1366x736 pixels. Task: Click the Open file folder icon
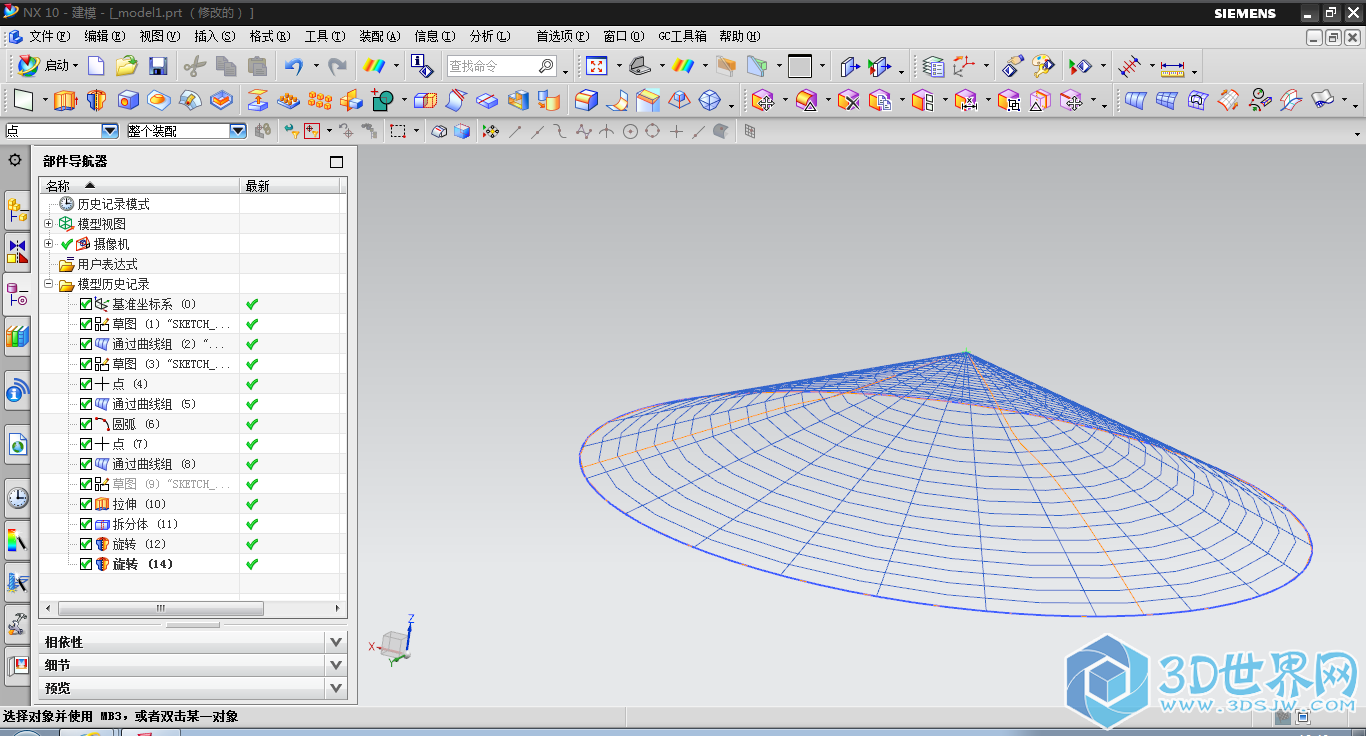click(126, 66)
